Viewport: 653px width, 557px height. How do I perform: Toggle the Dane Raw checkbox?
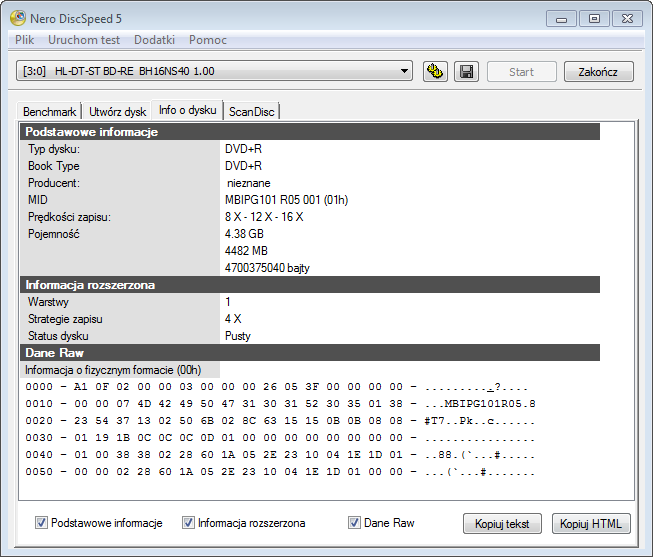354,522
